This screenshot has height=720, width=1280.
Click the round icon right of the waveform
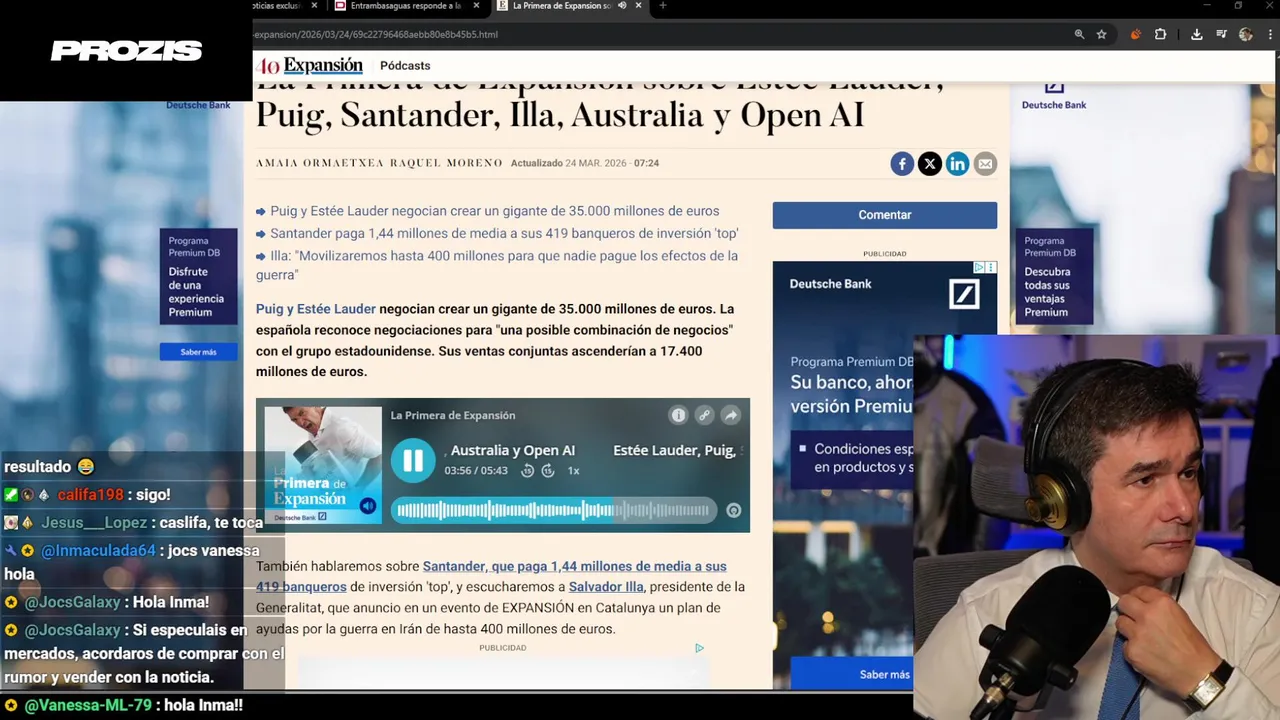pyautogui.click(x=733, y=510)
